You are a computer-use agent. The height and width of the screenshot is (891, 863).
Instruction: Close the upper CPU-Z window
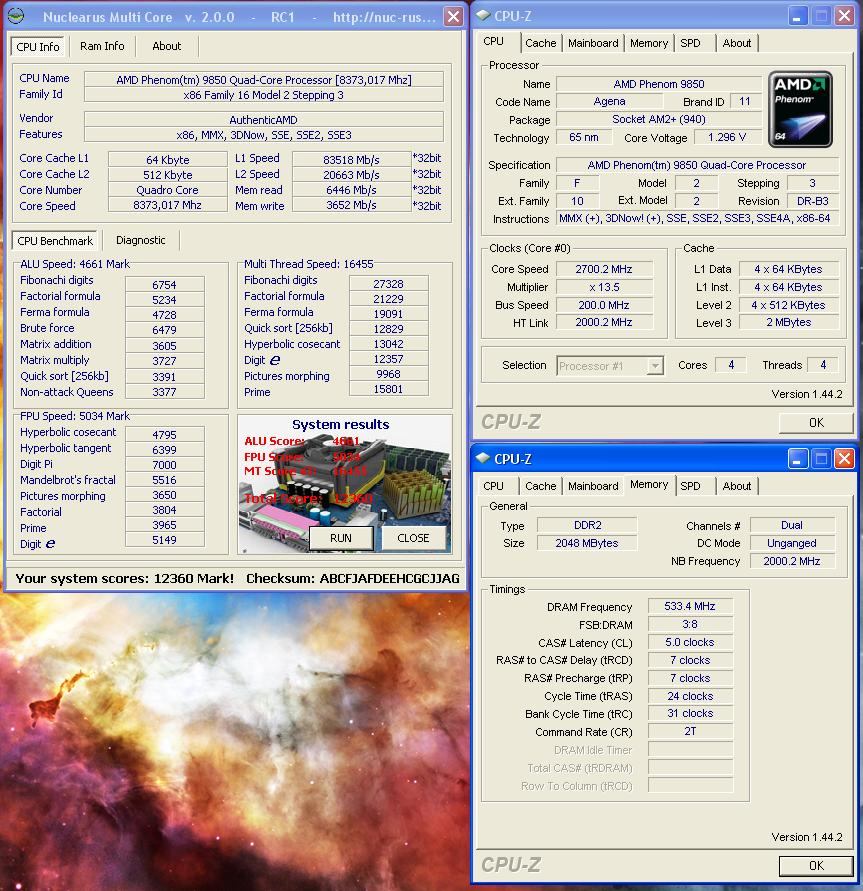click(844, 16)
